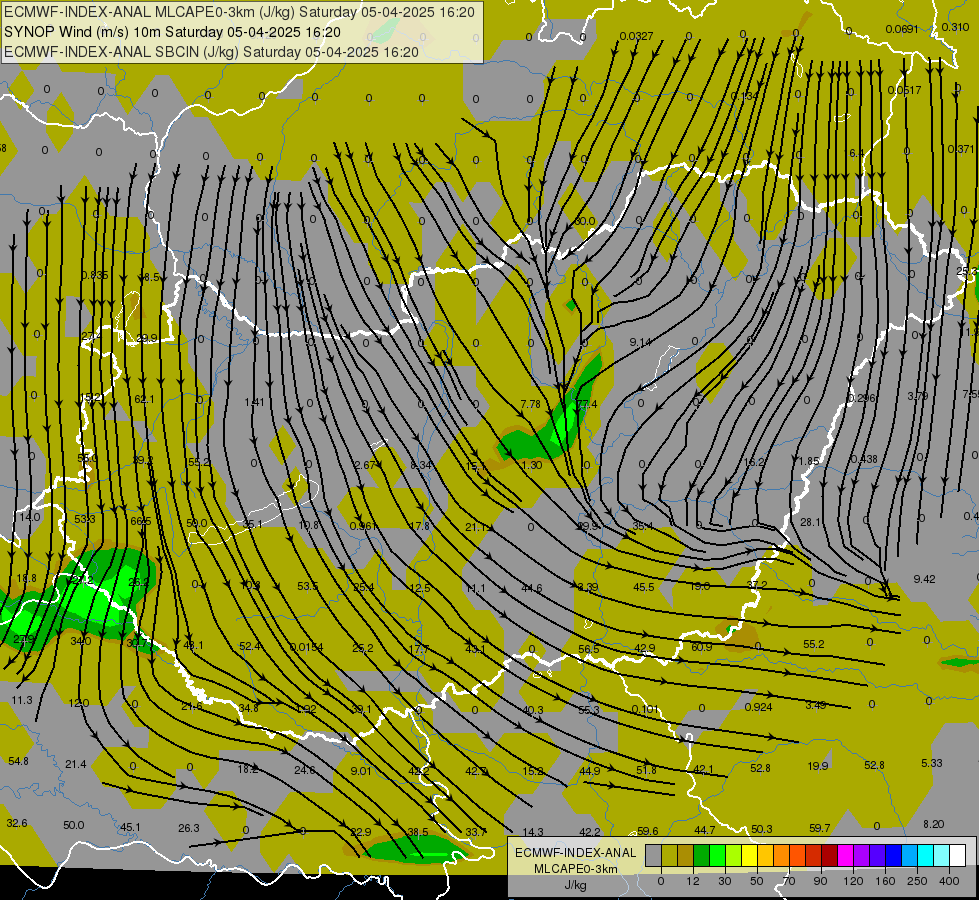
Task: Click the olive swatch in the legend
Action: 670,855
